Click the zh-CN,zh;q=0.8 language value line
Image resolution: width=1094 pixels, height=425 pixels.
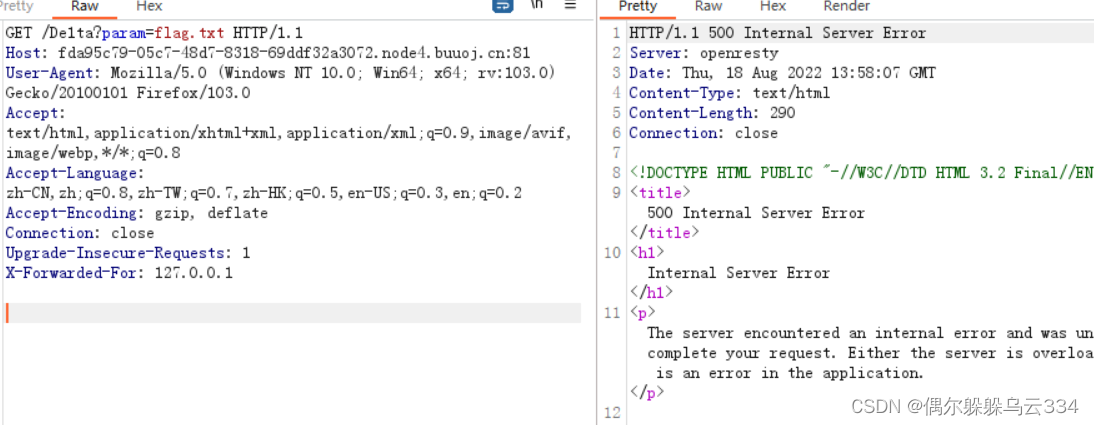tap(263, 193)
